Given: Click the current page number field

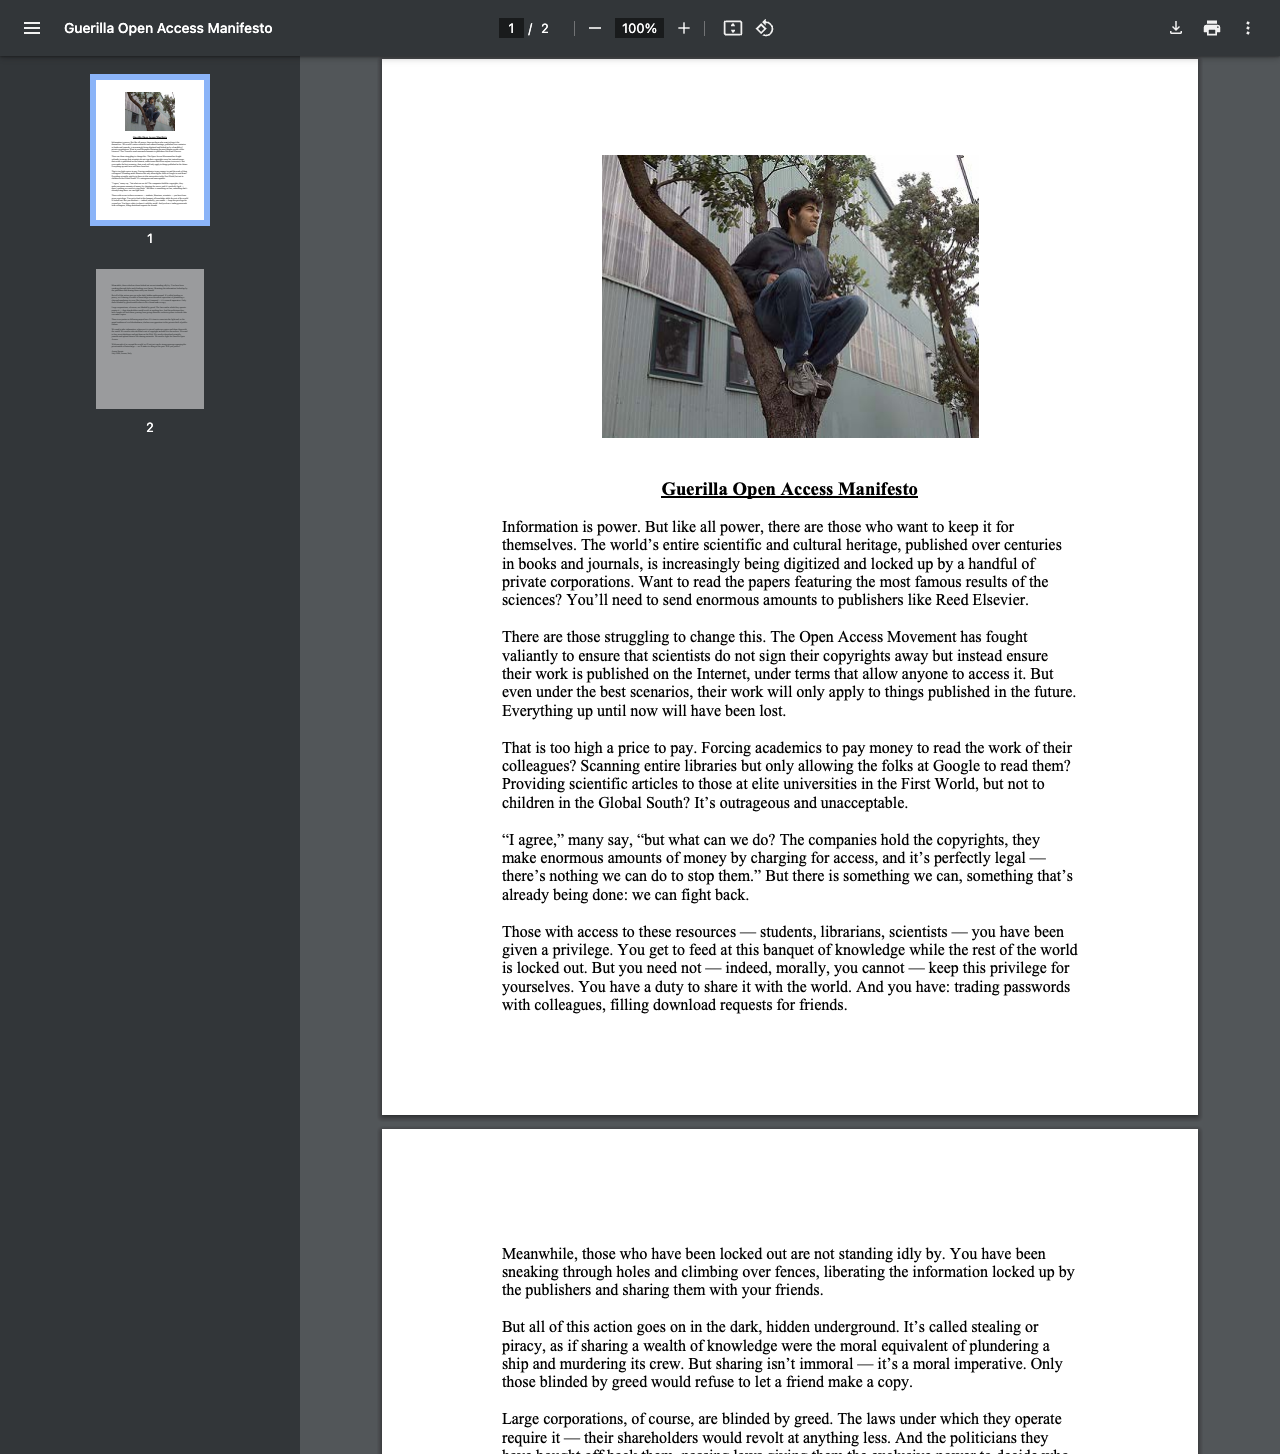Looking at the screenshot, I should tap(511, 28).
